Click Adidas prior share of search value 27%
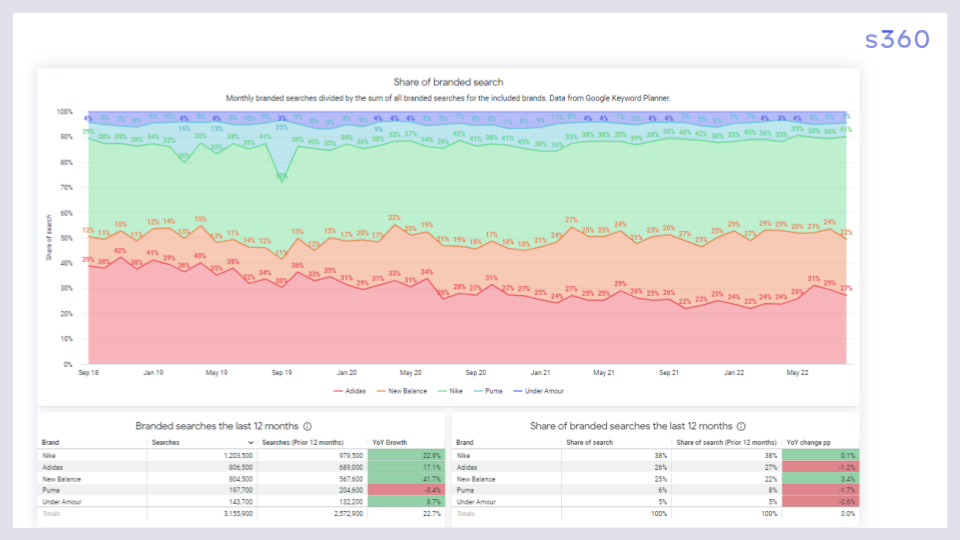The width and height of the screenshot is (960, 540). pyautogui.click(x=771, y=468)
